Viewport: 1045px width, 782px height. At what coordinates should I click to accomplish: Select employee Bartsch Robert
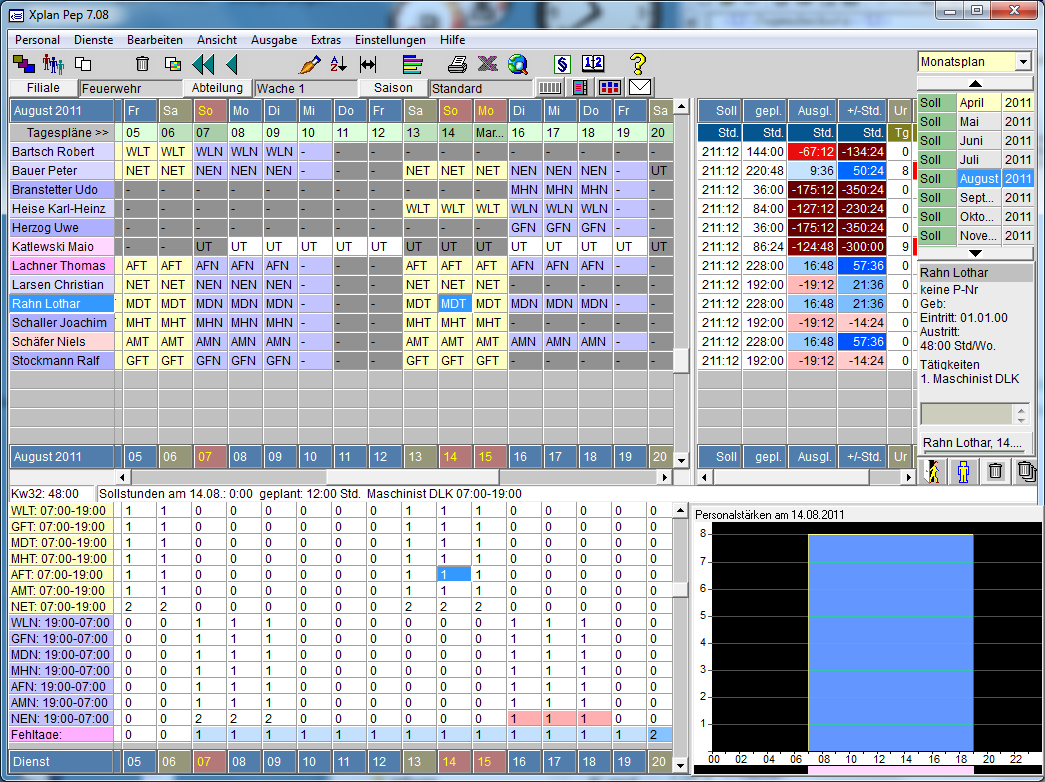[61, 151]
